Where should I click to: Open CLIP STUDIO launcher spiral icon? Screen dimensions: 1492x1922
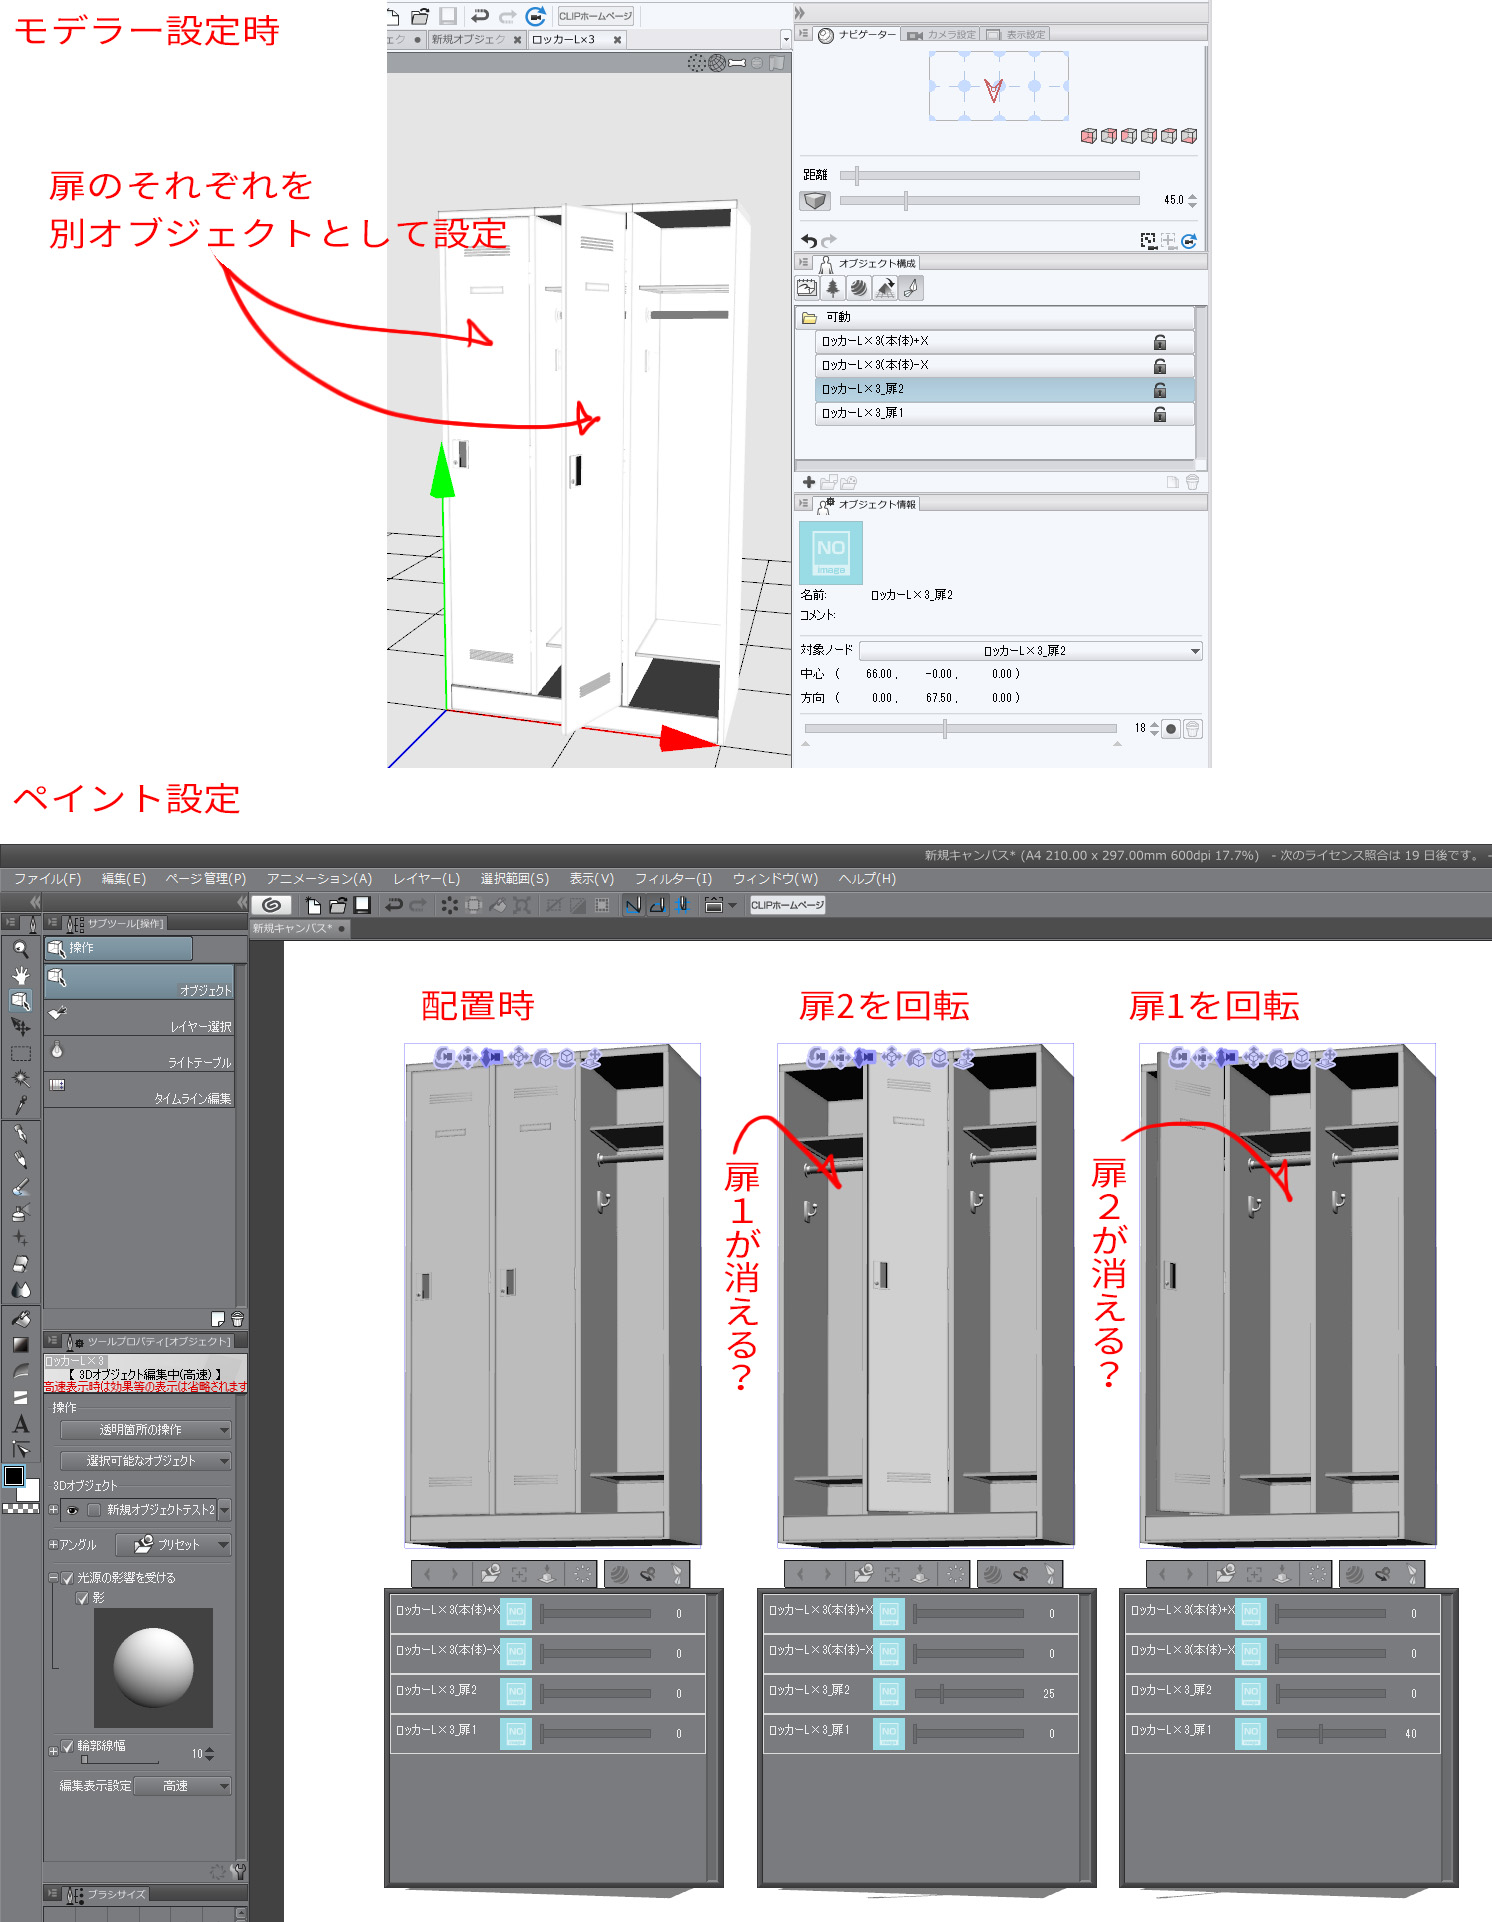click(271, 905)
